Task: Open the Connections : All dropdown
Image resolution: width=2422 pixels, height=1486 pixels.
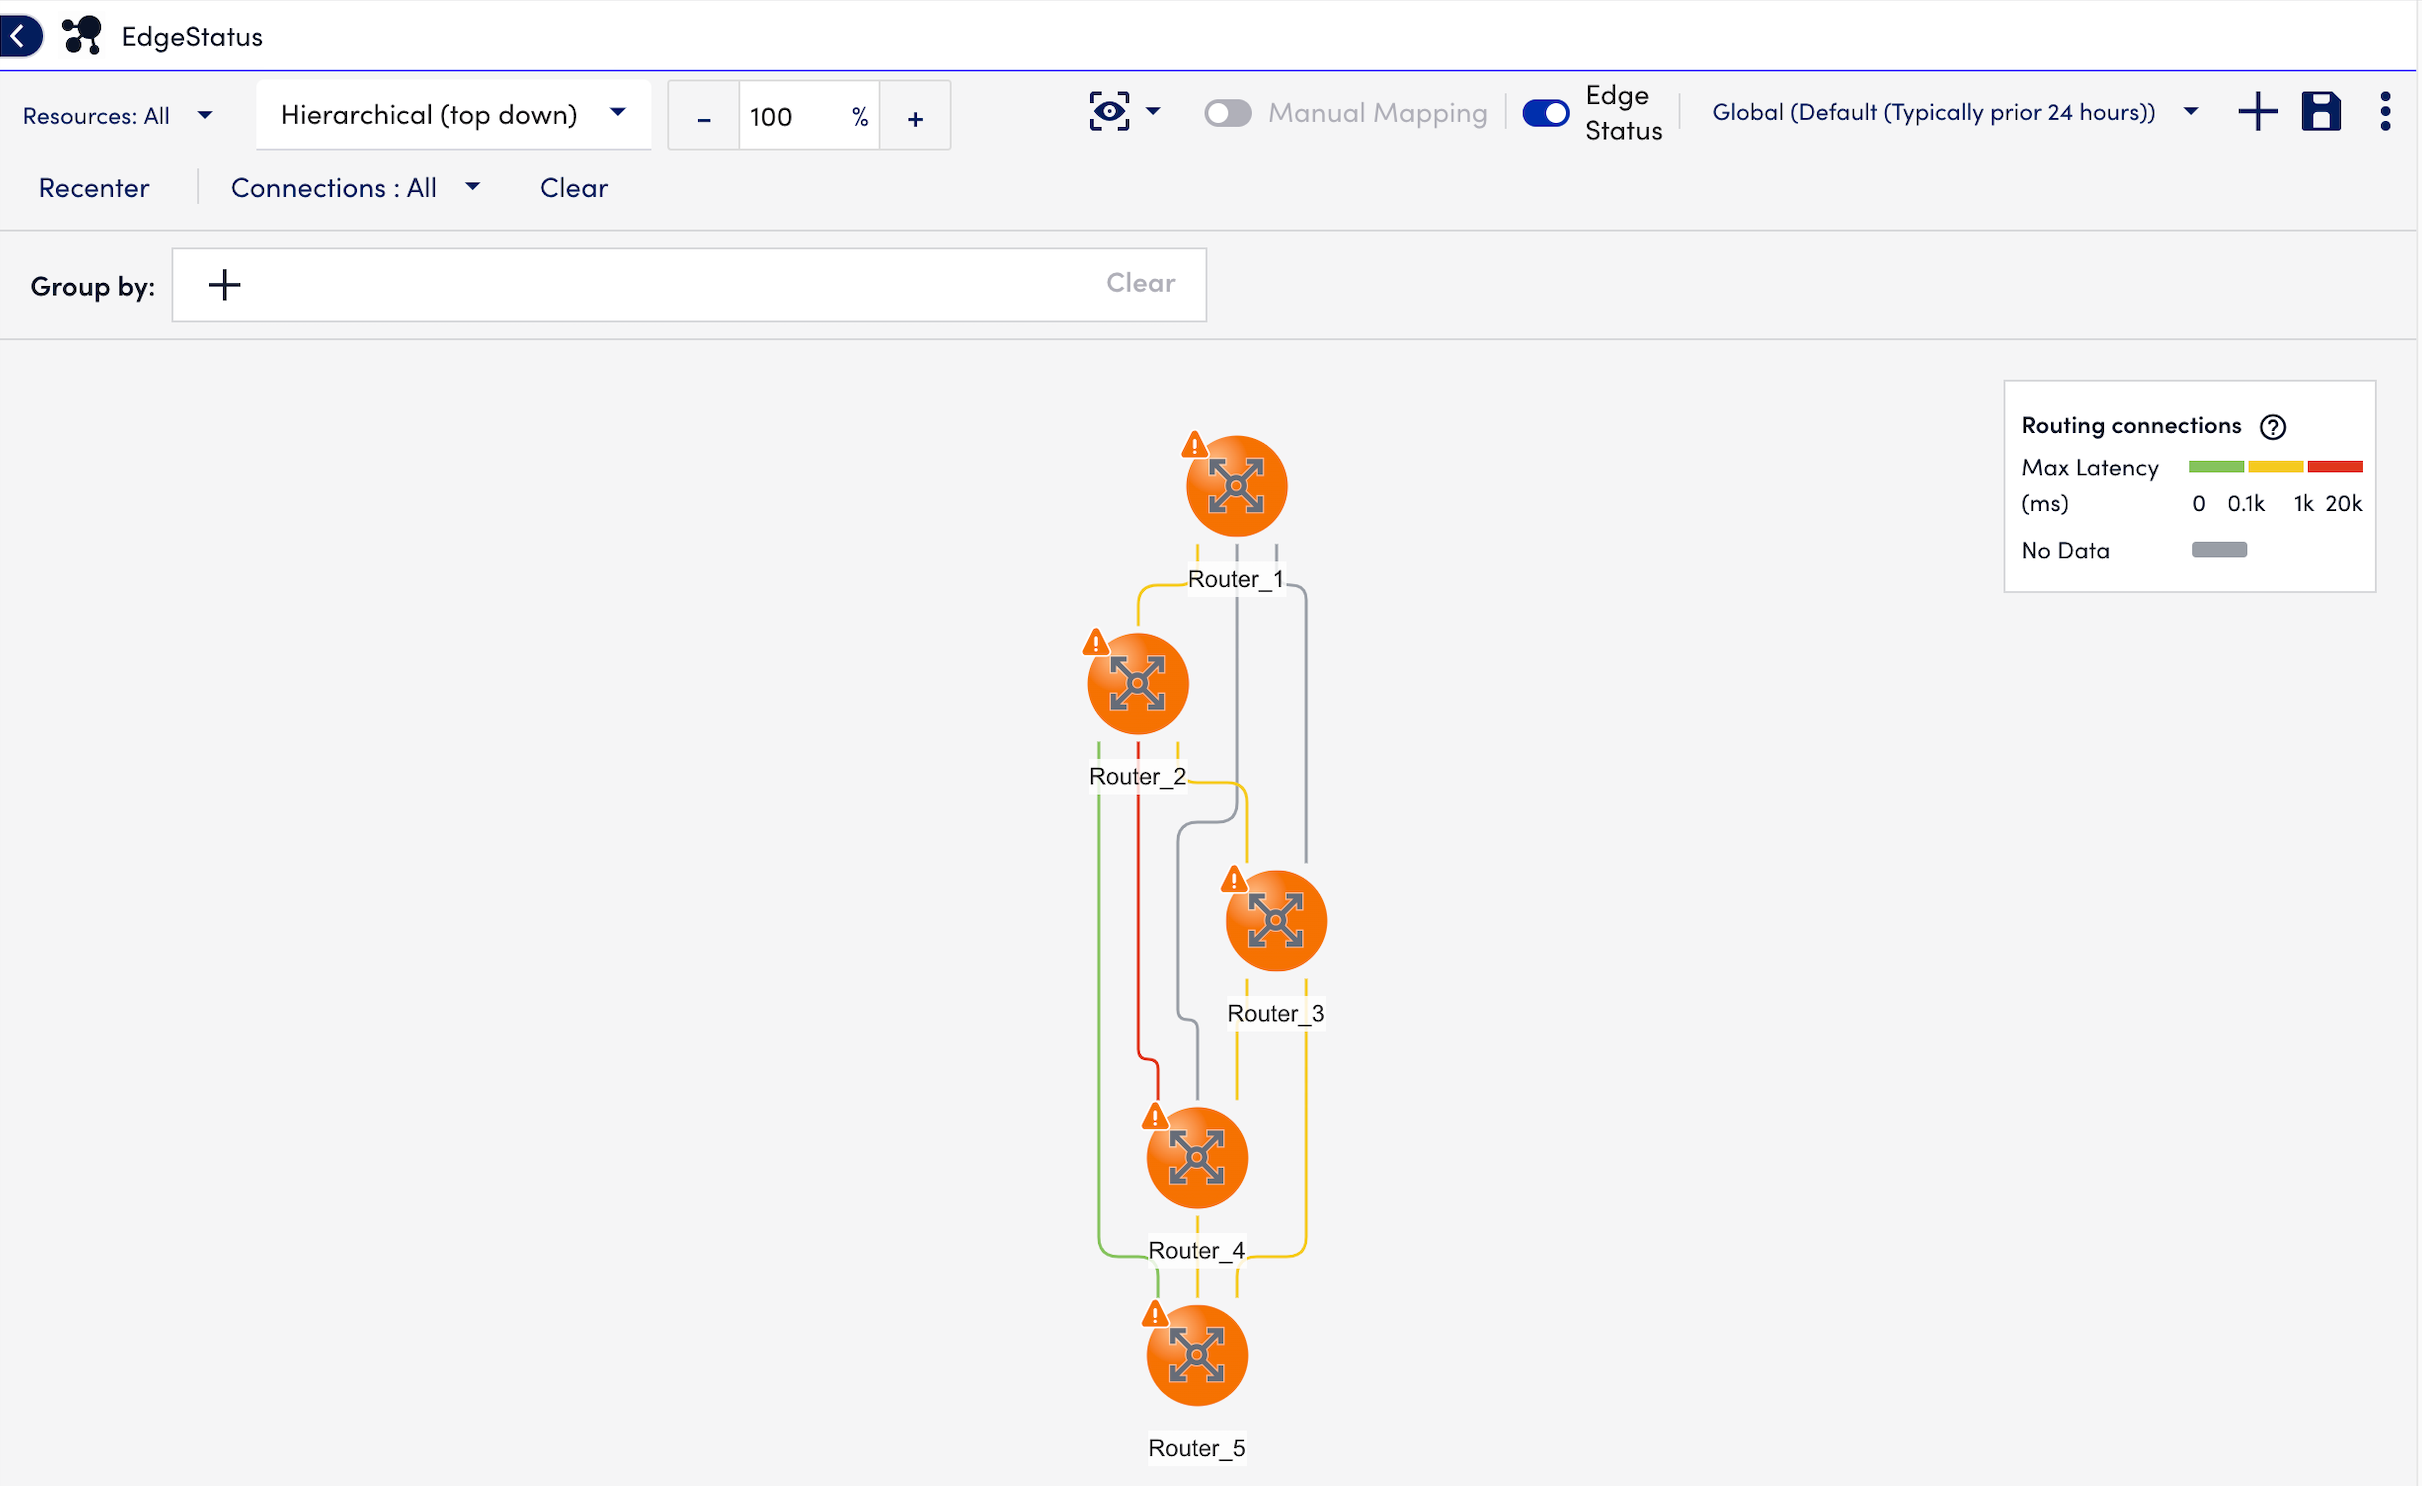Action: [356, 188]
